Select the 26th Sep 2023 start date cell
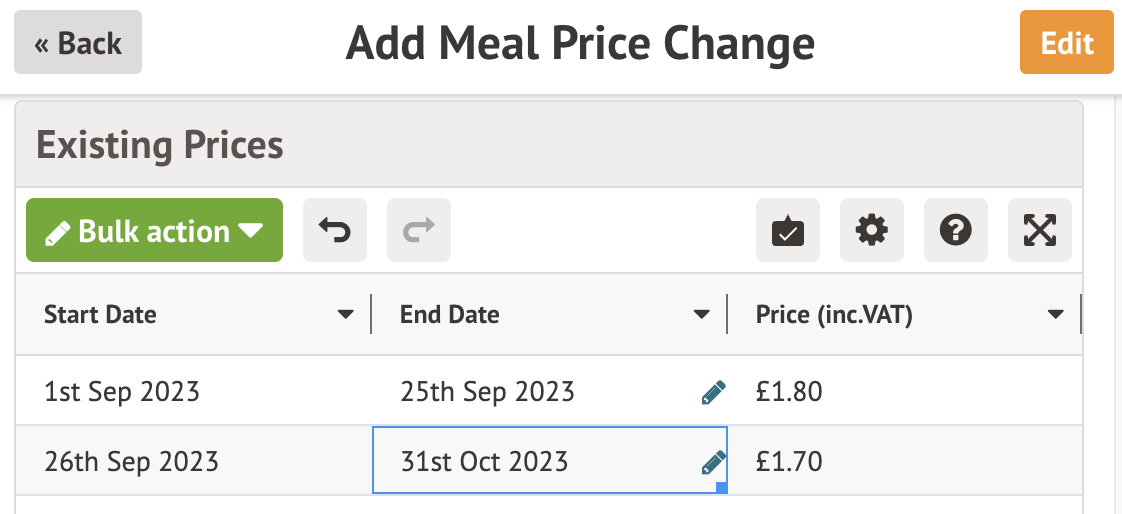Image resolution: width=1122 pixels, height=514 pixels. pyautogui.click(x=131, y=461)
